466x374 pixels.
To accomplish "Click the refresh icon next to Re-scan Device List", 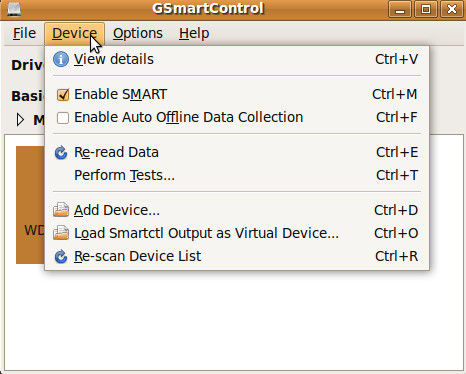I will coord(61,256).
